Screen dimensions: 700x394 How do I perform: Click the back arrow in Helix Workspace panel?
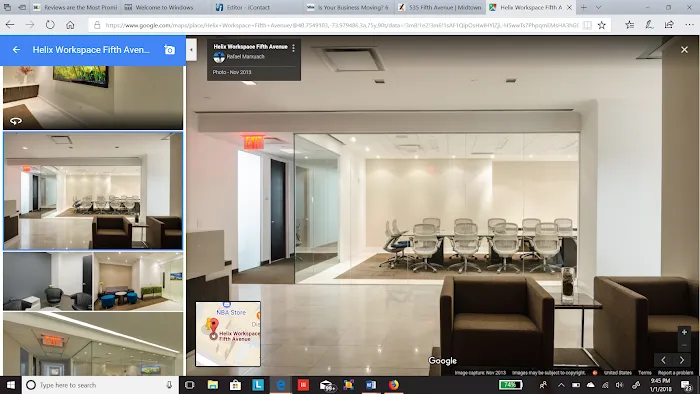(x=17, y=50)
